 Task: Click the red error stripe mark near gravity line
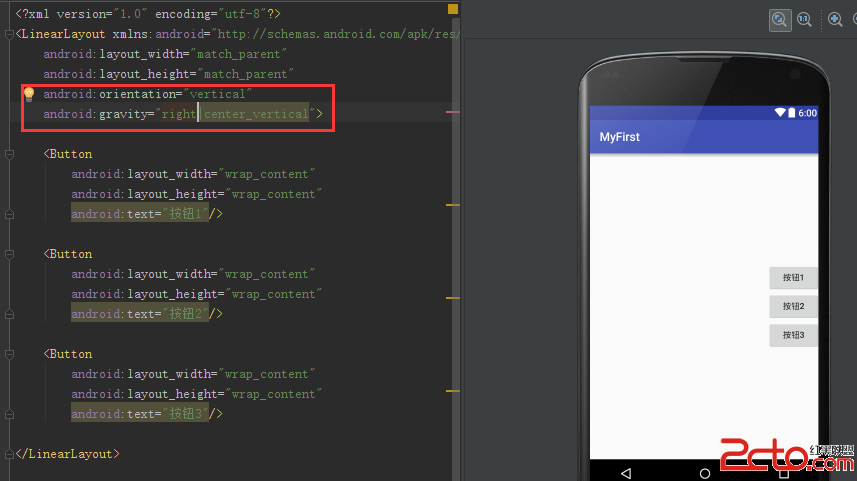453,112
